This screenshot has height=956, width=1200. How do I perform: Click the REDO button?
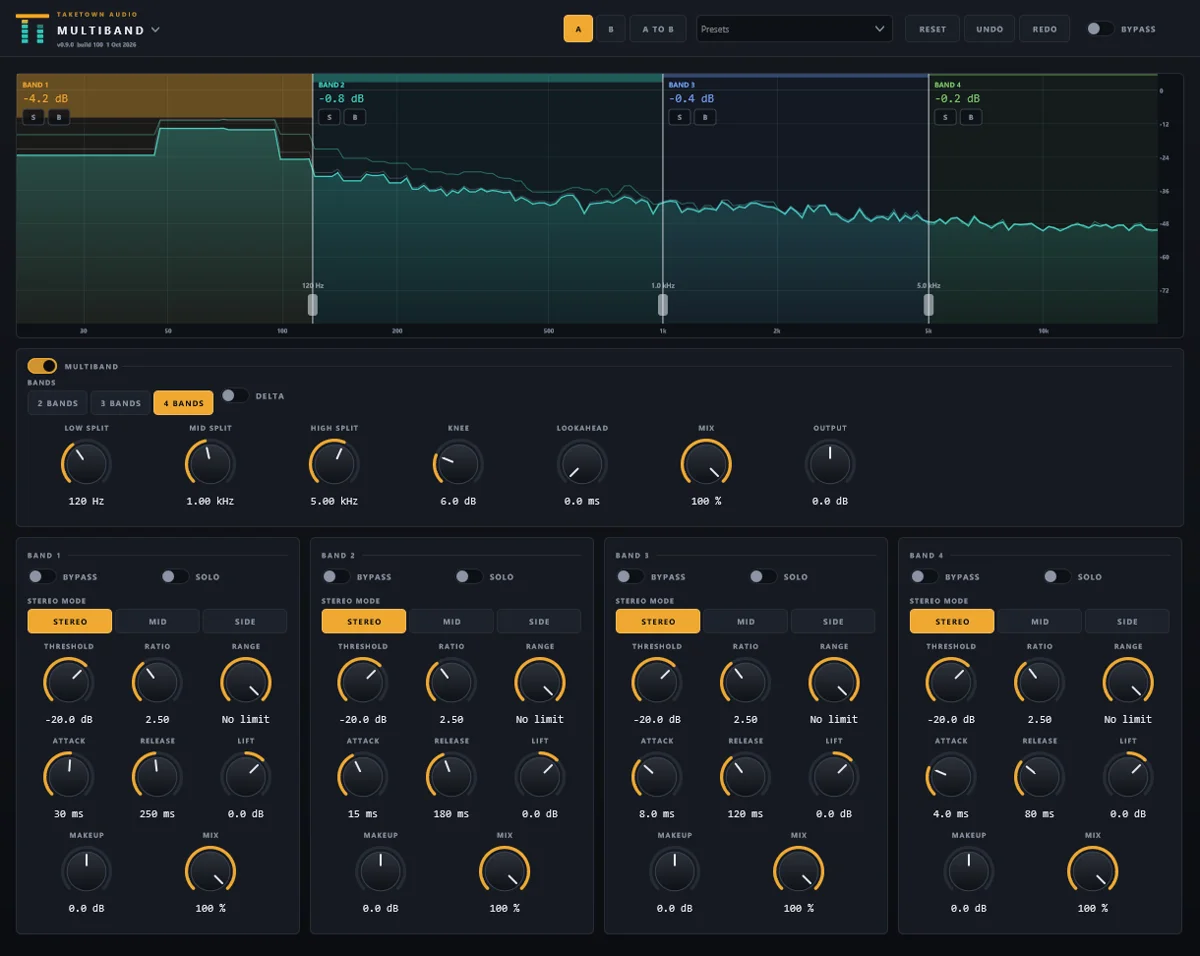tap(1045, 29)
